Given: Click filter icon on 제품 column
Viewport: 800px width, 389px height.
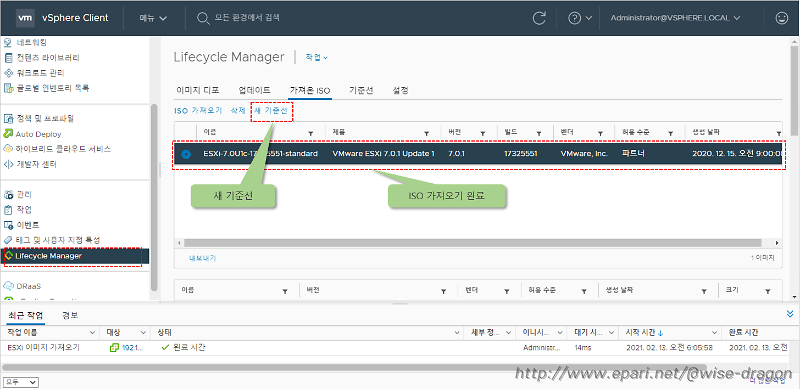Looking at the screenshot, I should (427, 133).
